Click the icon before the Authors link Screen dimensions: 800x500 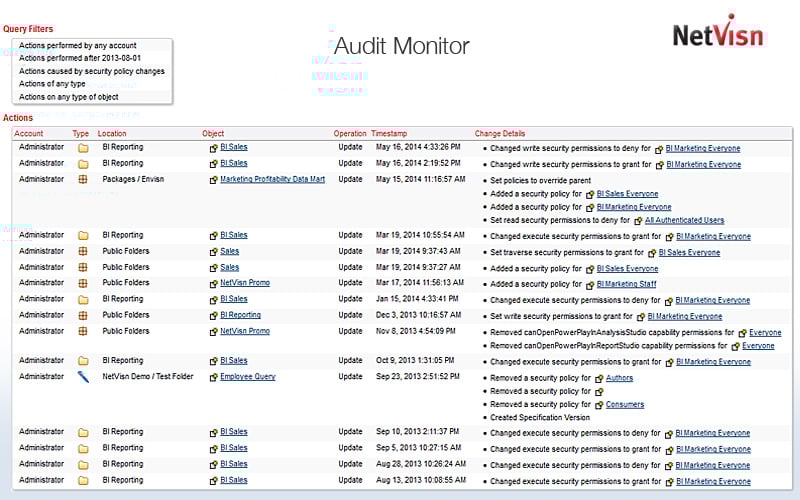[x=599, y=378]
